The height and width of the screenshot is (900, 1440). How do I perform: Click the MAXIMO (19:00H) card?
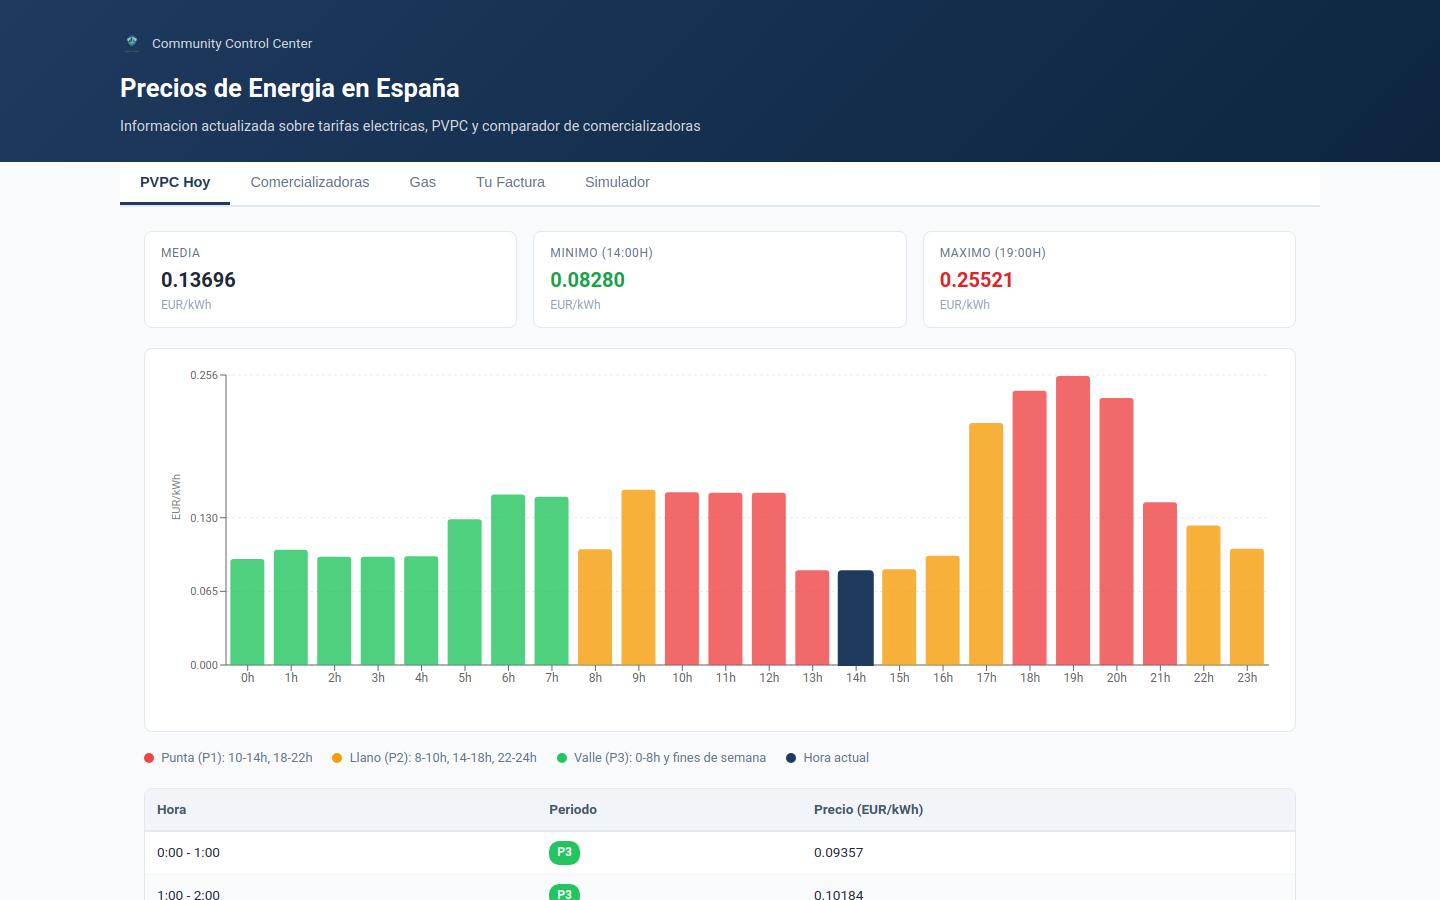1109,279
